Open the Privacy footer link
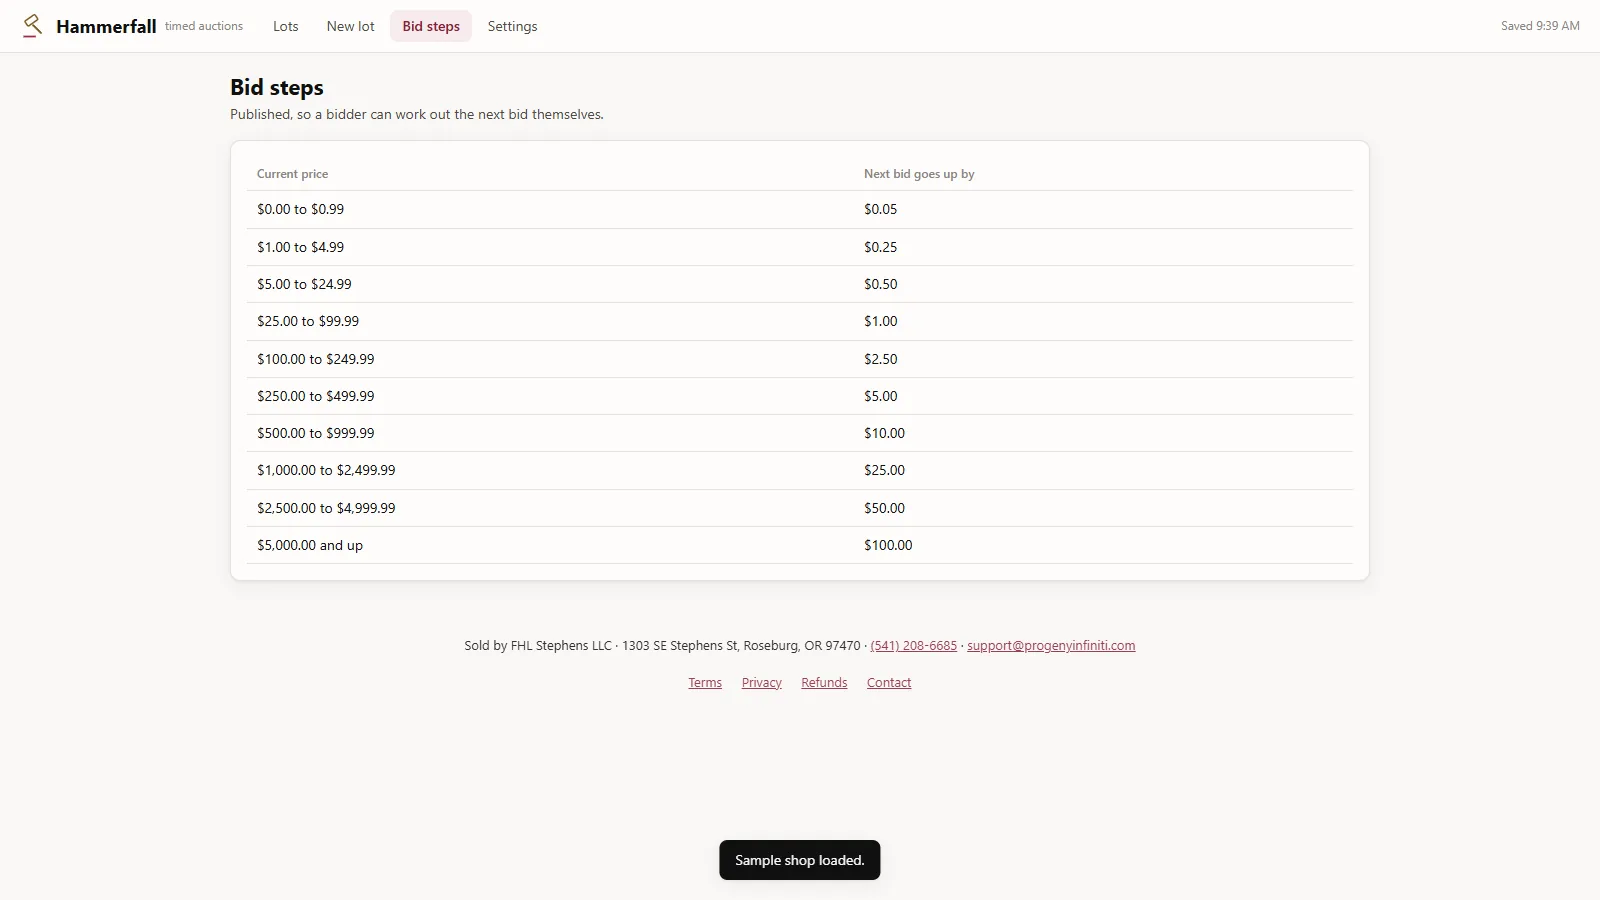 click(762, 683)
